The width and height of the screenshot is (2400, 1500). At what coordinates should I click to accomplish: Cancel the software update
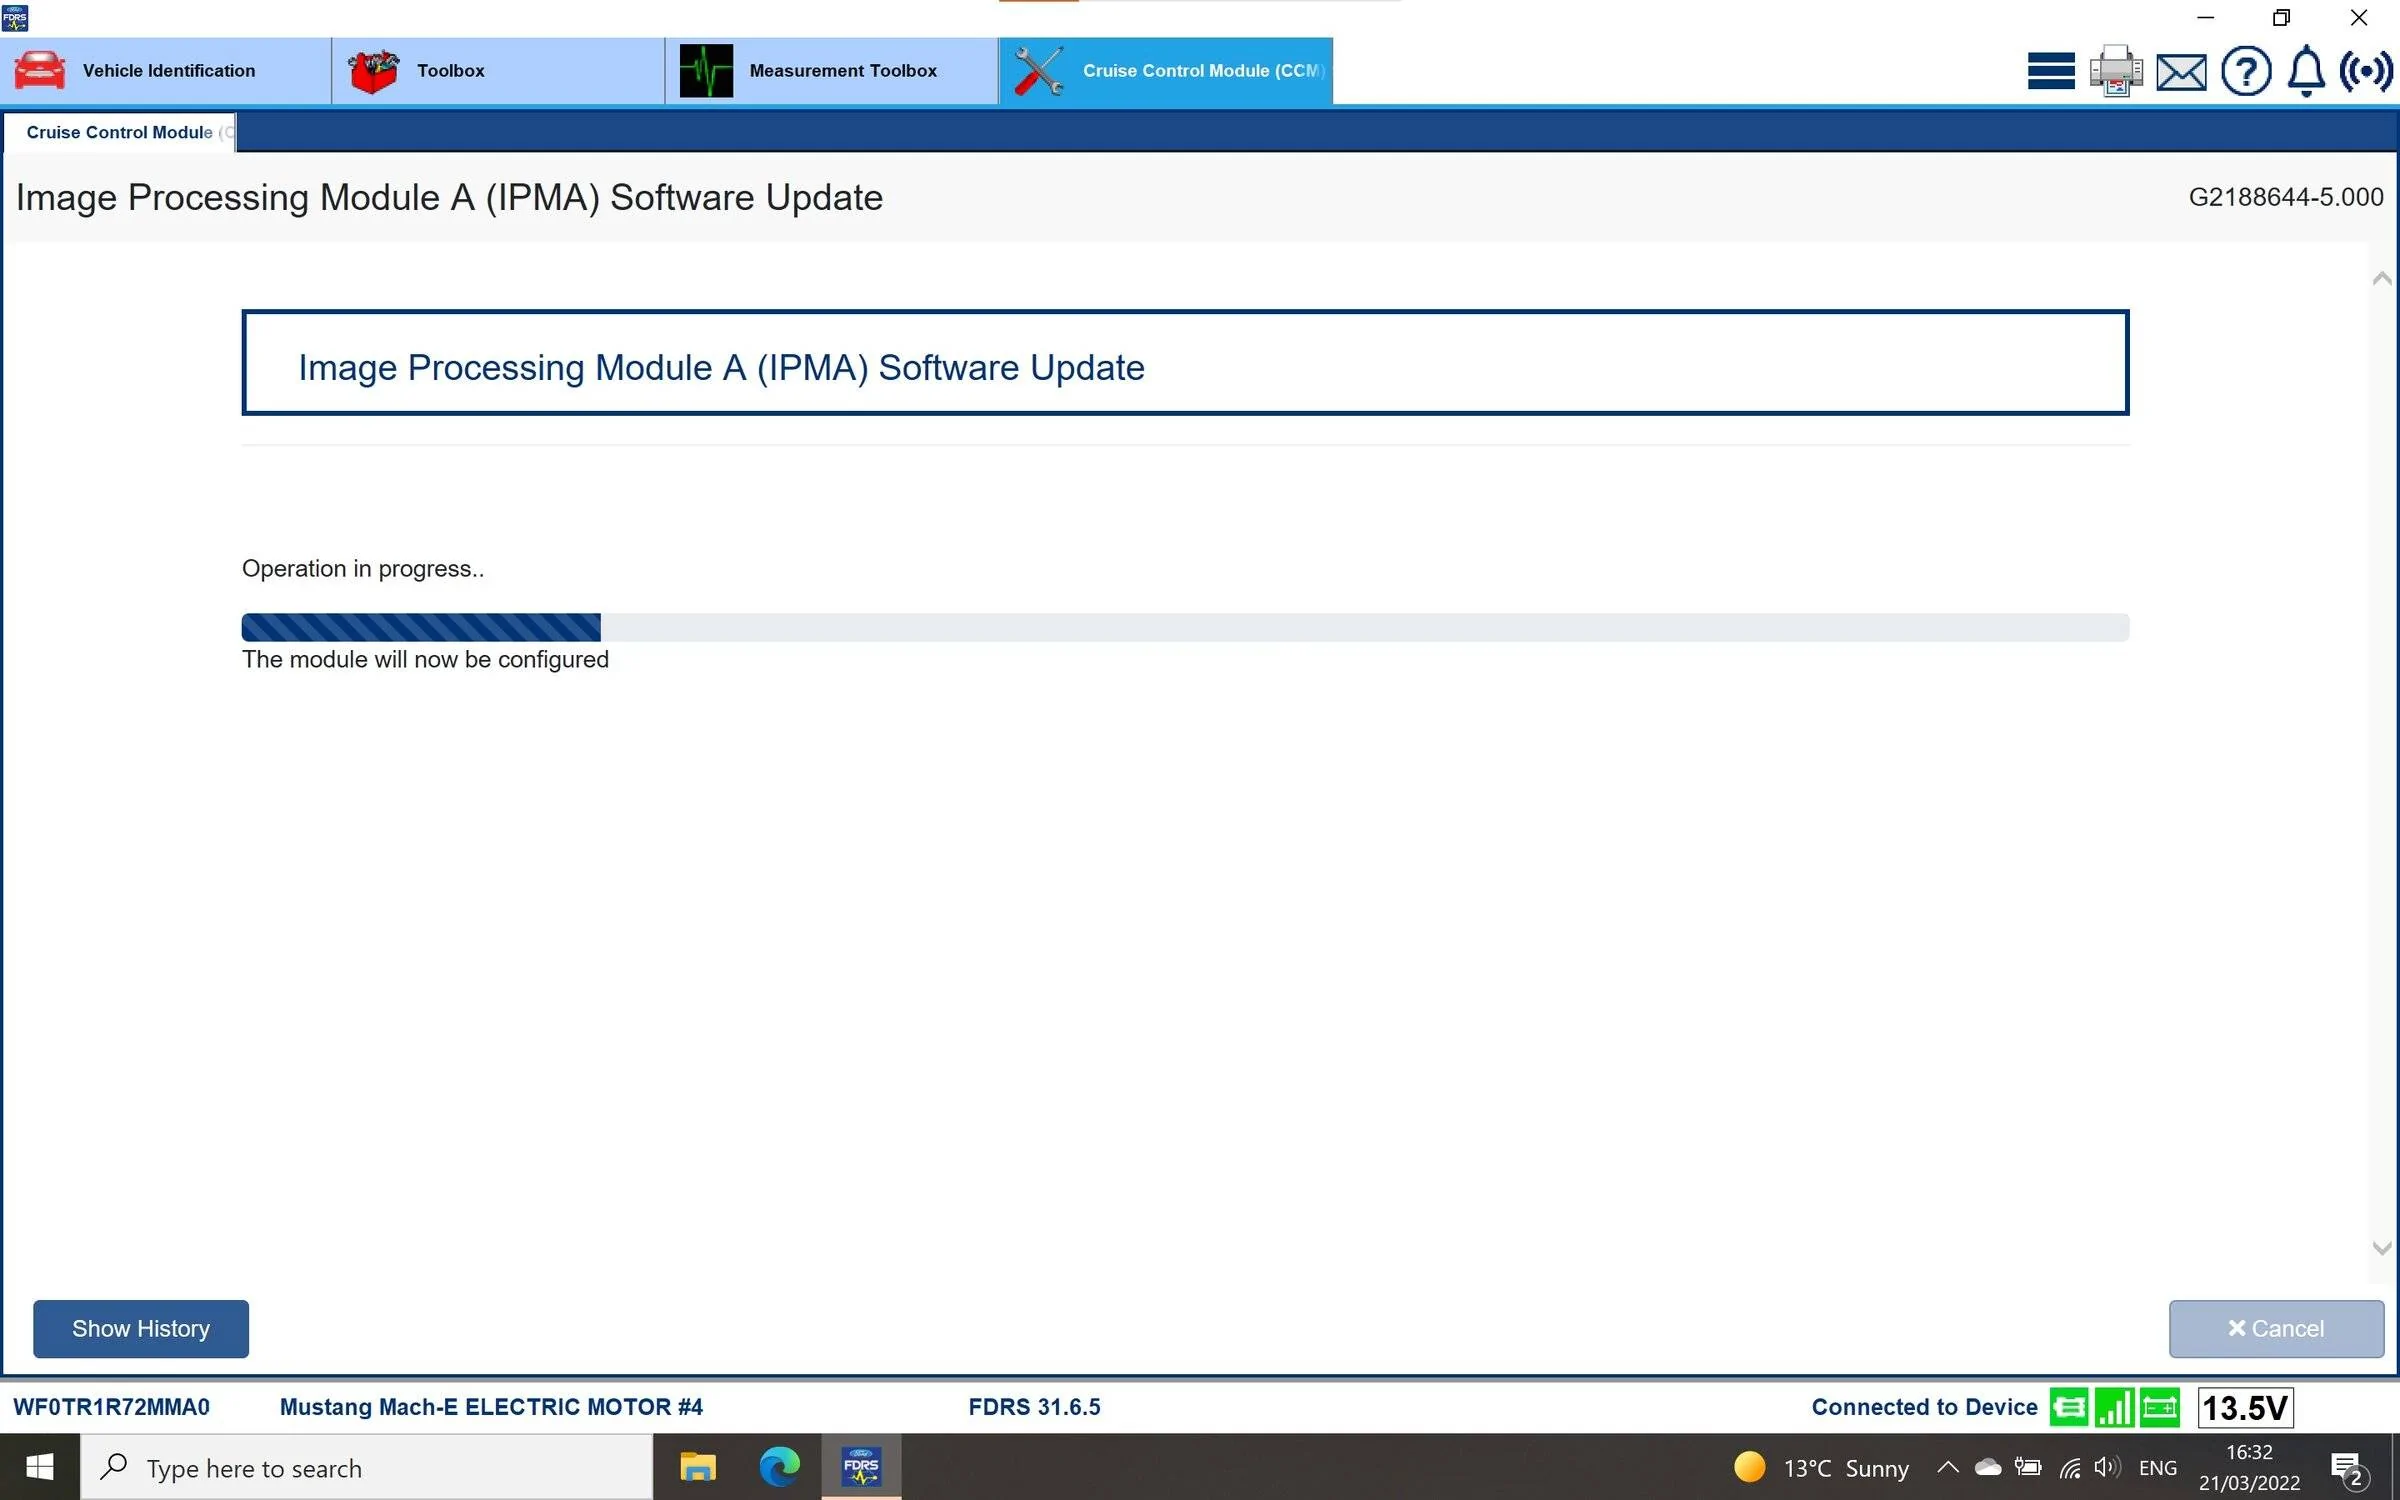click(x=2276, y=1329)
